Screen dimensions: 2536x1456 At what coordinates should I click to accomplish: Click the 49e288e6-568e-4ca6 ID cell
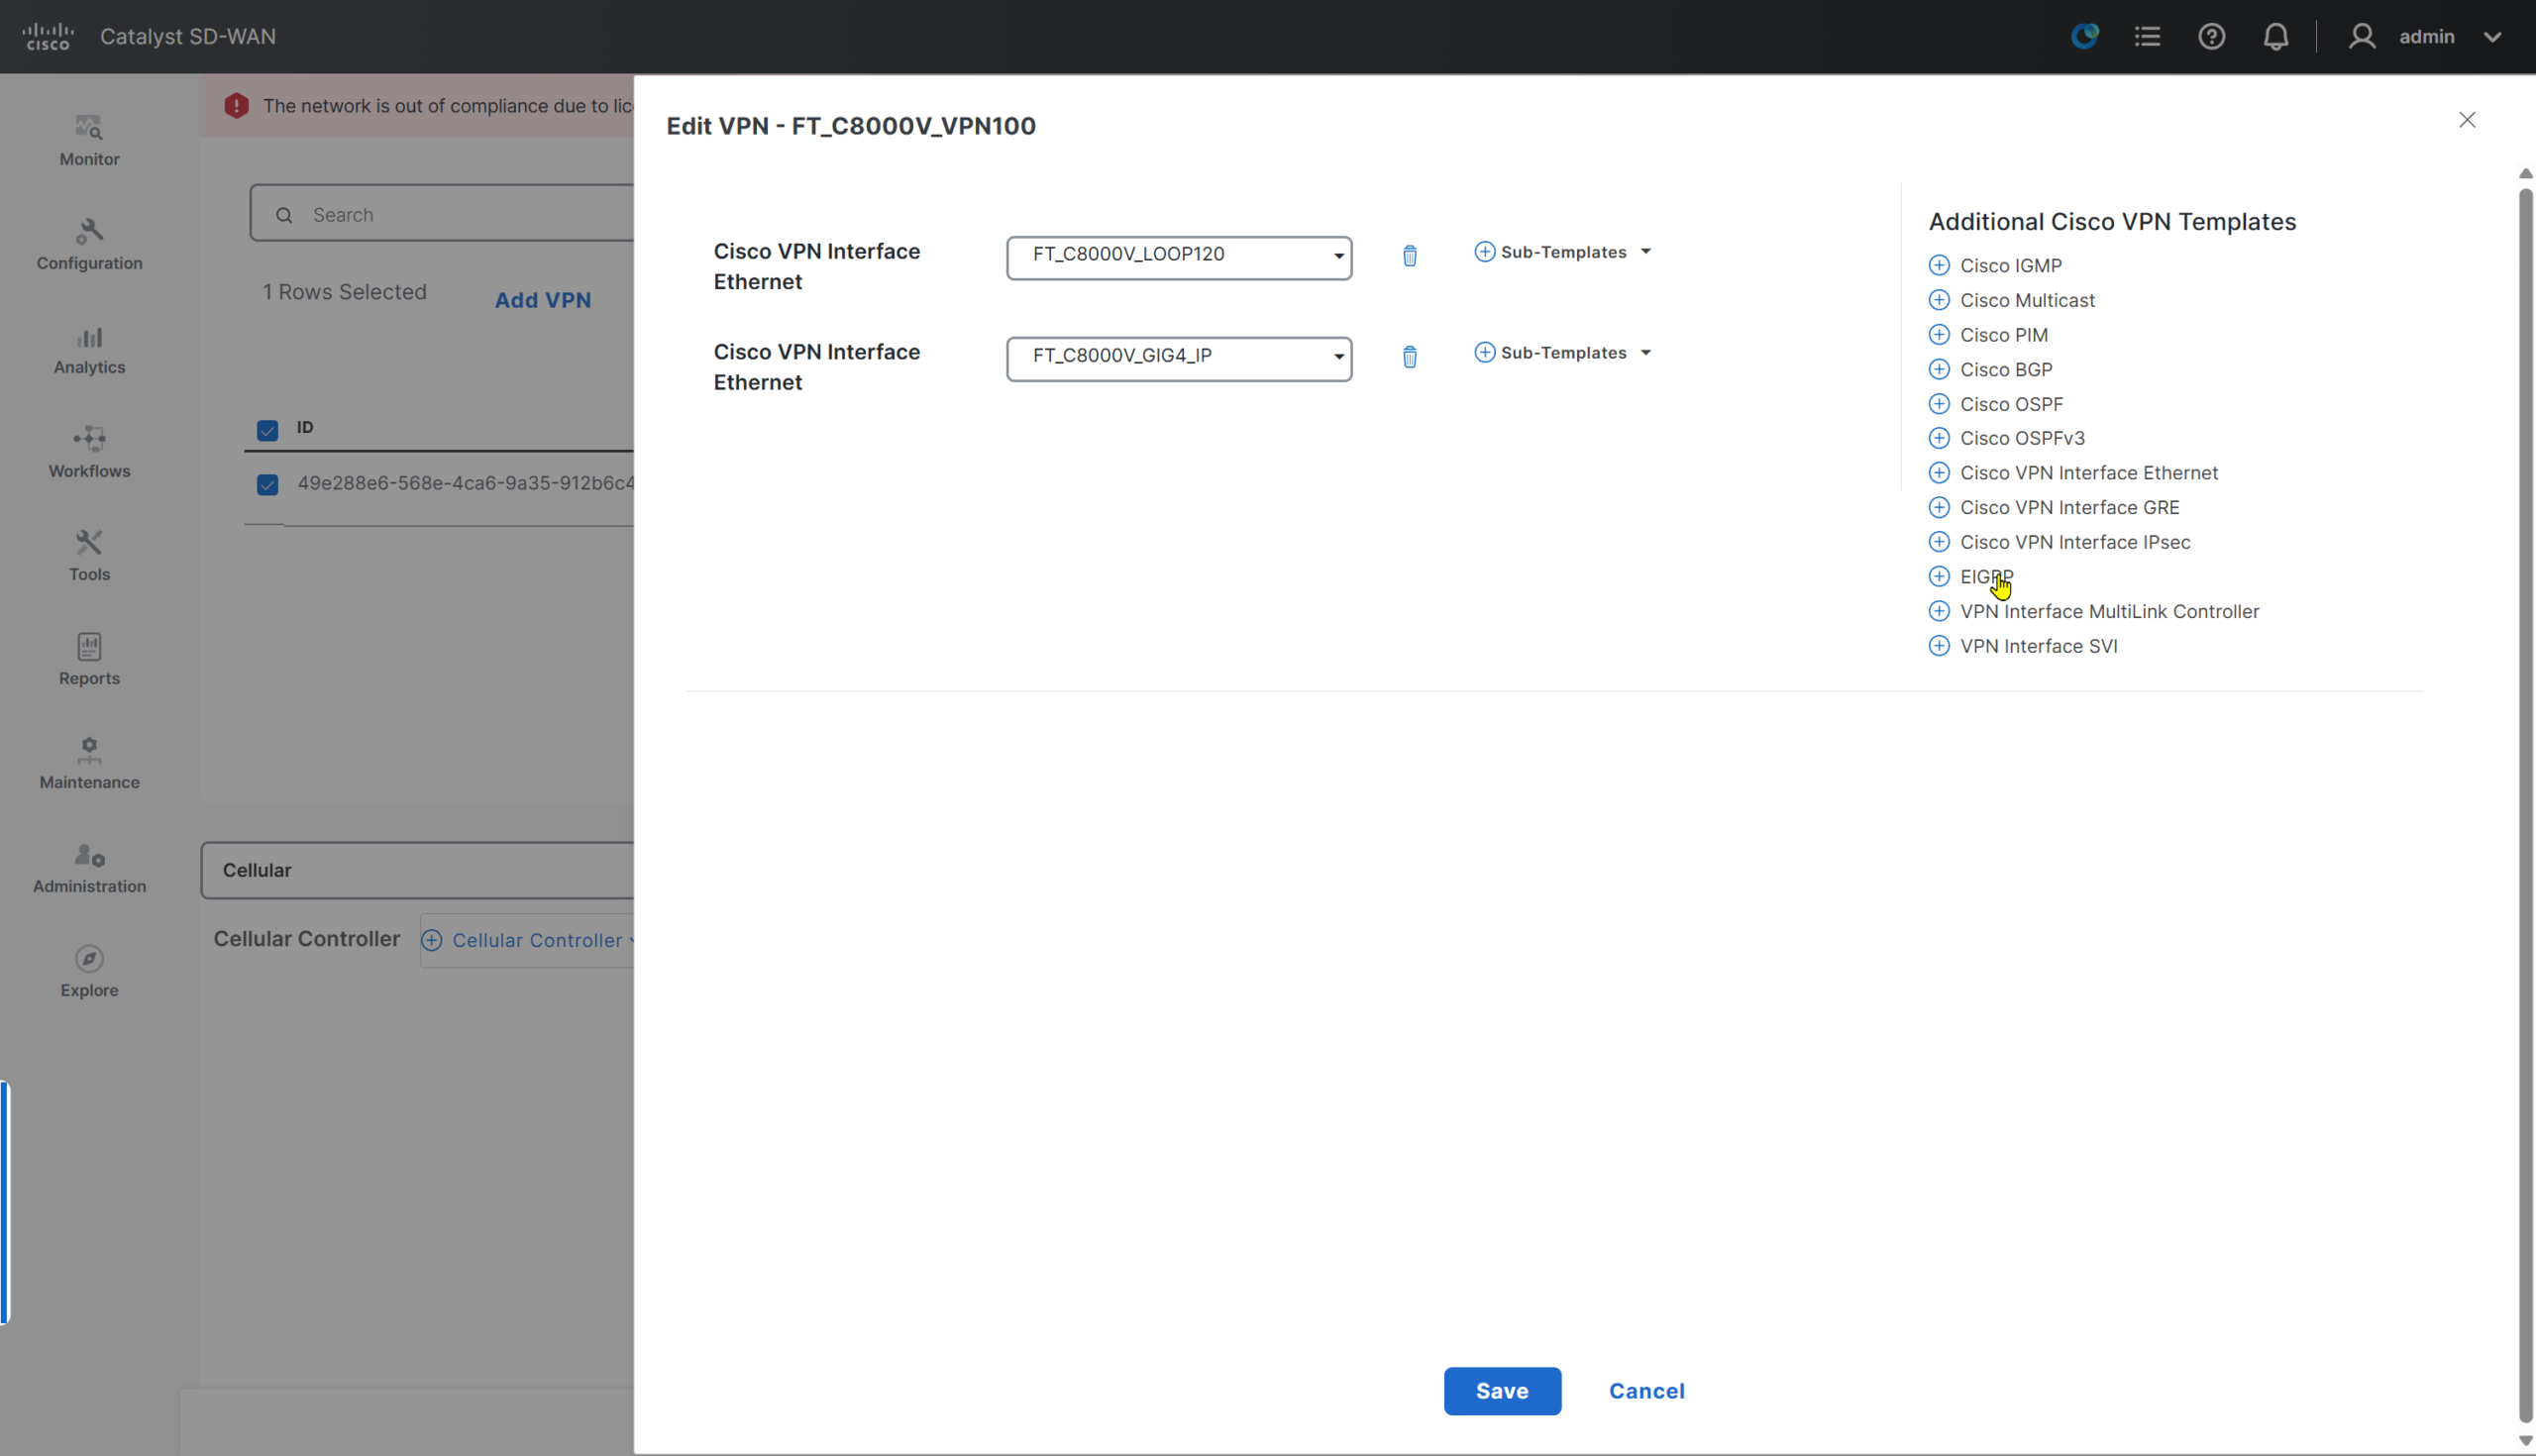click(465, 484)
